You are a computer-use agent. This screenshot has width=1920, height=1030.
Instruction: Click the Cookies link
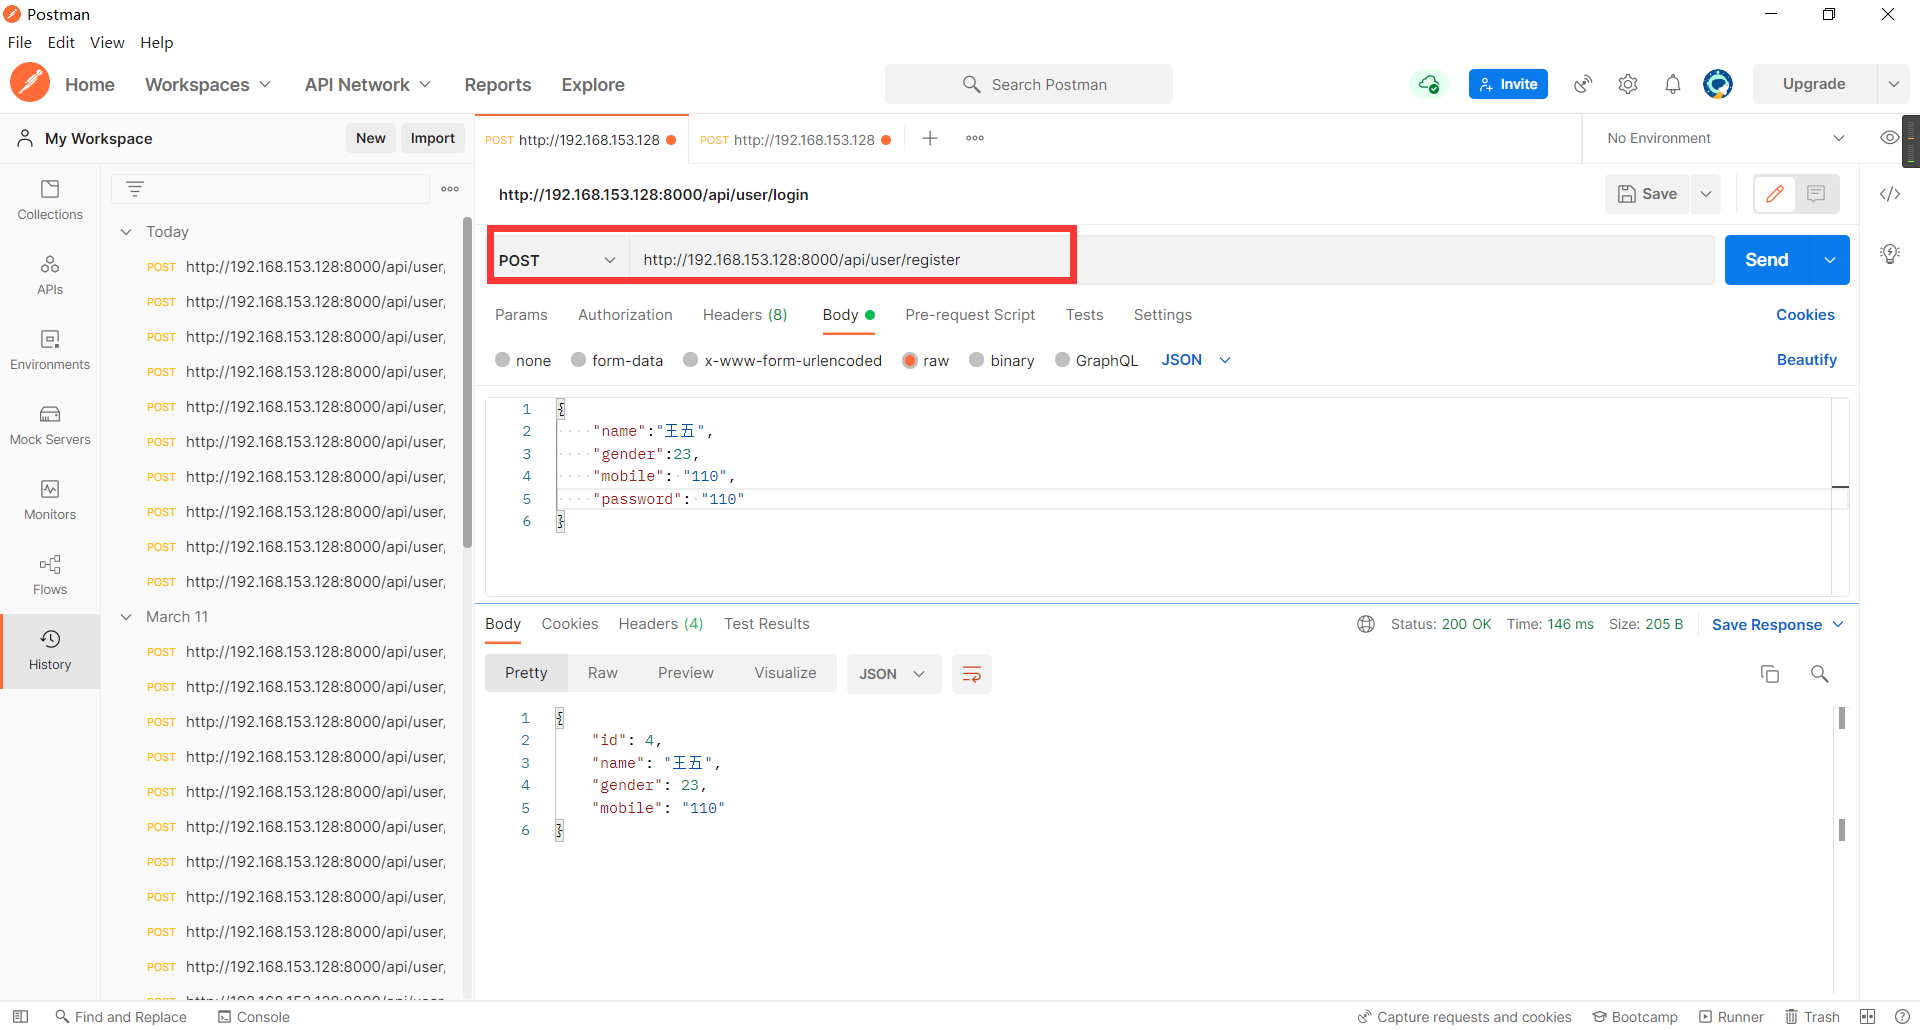tap(1805, 315)
